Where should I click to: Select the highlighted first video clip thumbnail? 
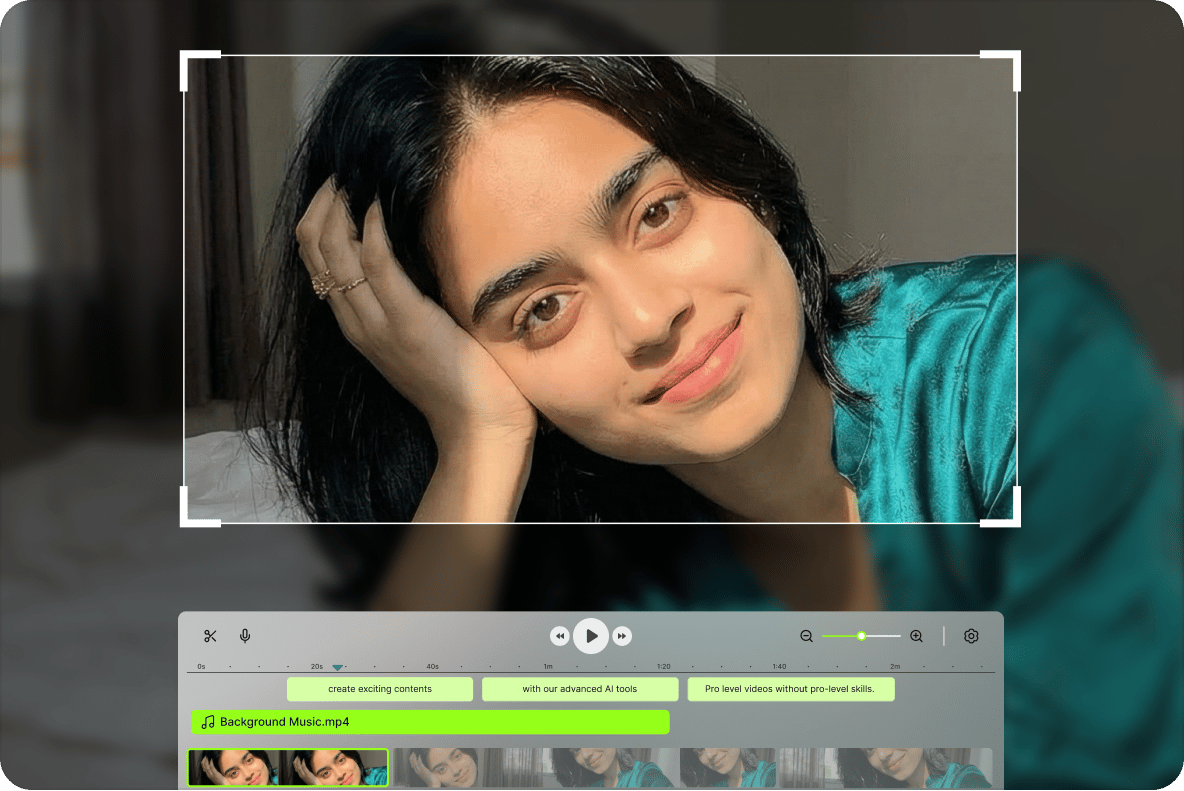[x=288, y=768]
